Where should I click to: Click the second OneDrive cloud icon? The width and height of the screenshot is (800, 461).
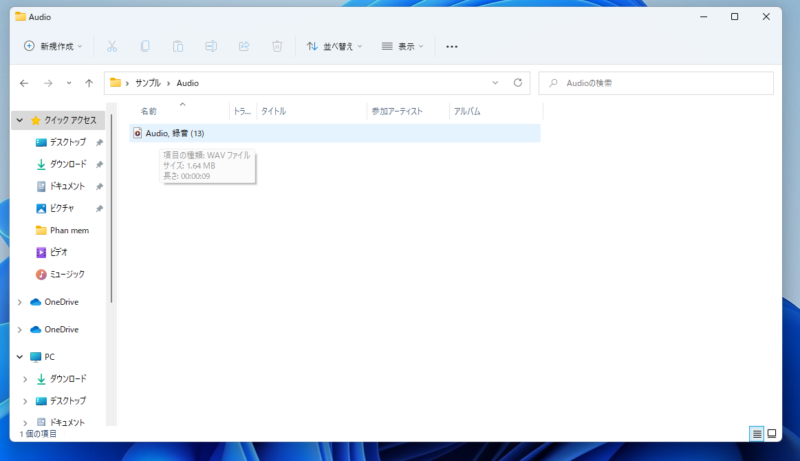(35, 329)
